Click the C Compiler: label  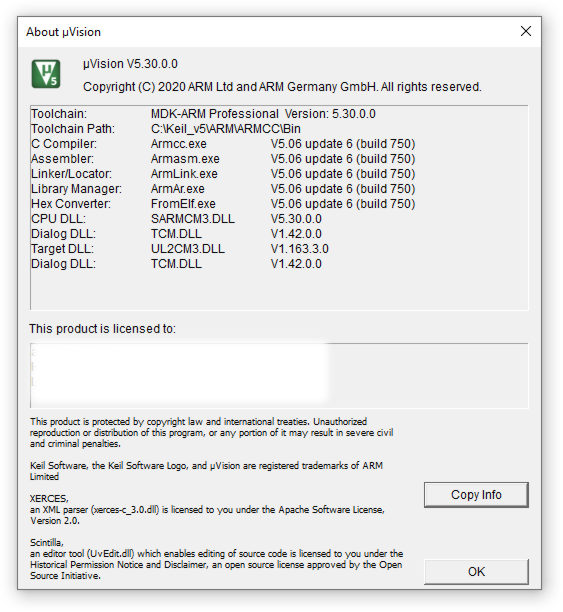tap(64, 144)
